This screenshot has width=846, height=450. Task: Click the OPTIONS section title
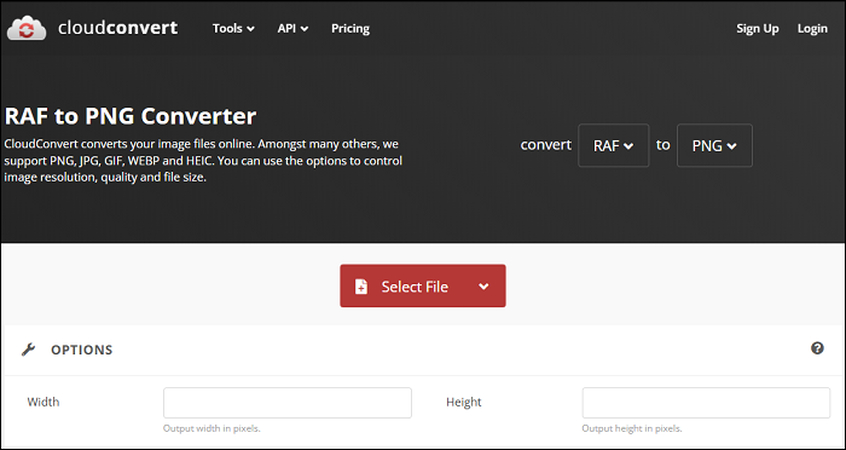pos(82,350)
